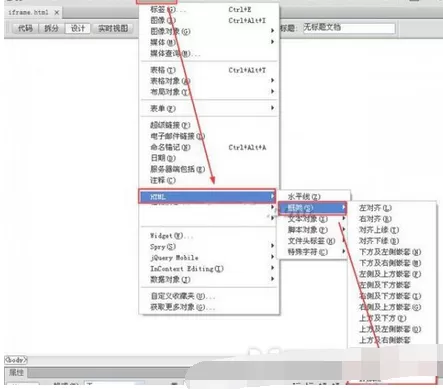Choose 上方及左侧嵌套(O) frame option
This screenshot has height=389, width=443.
pos(392,329)
